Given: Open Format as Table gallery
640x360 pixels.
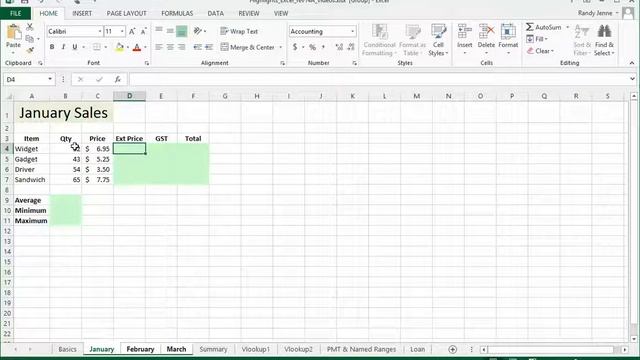Looking at the screenshot, I should [412, 40].
